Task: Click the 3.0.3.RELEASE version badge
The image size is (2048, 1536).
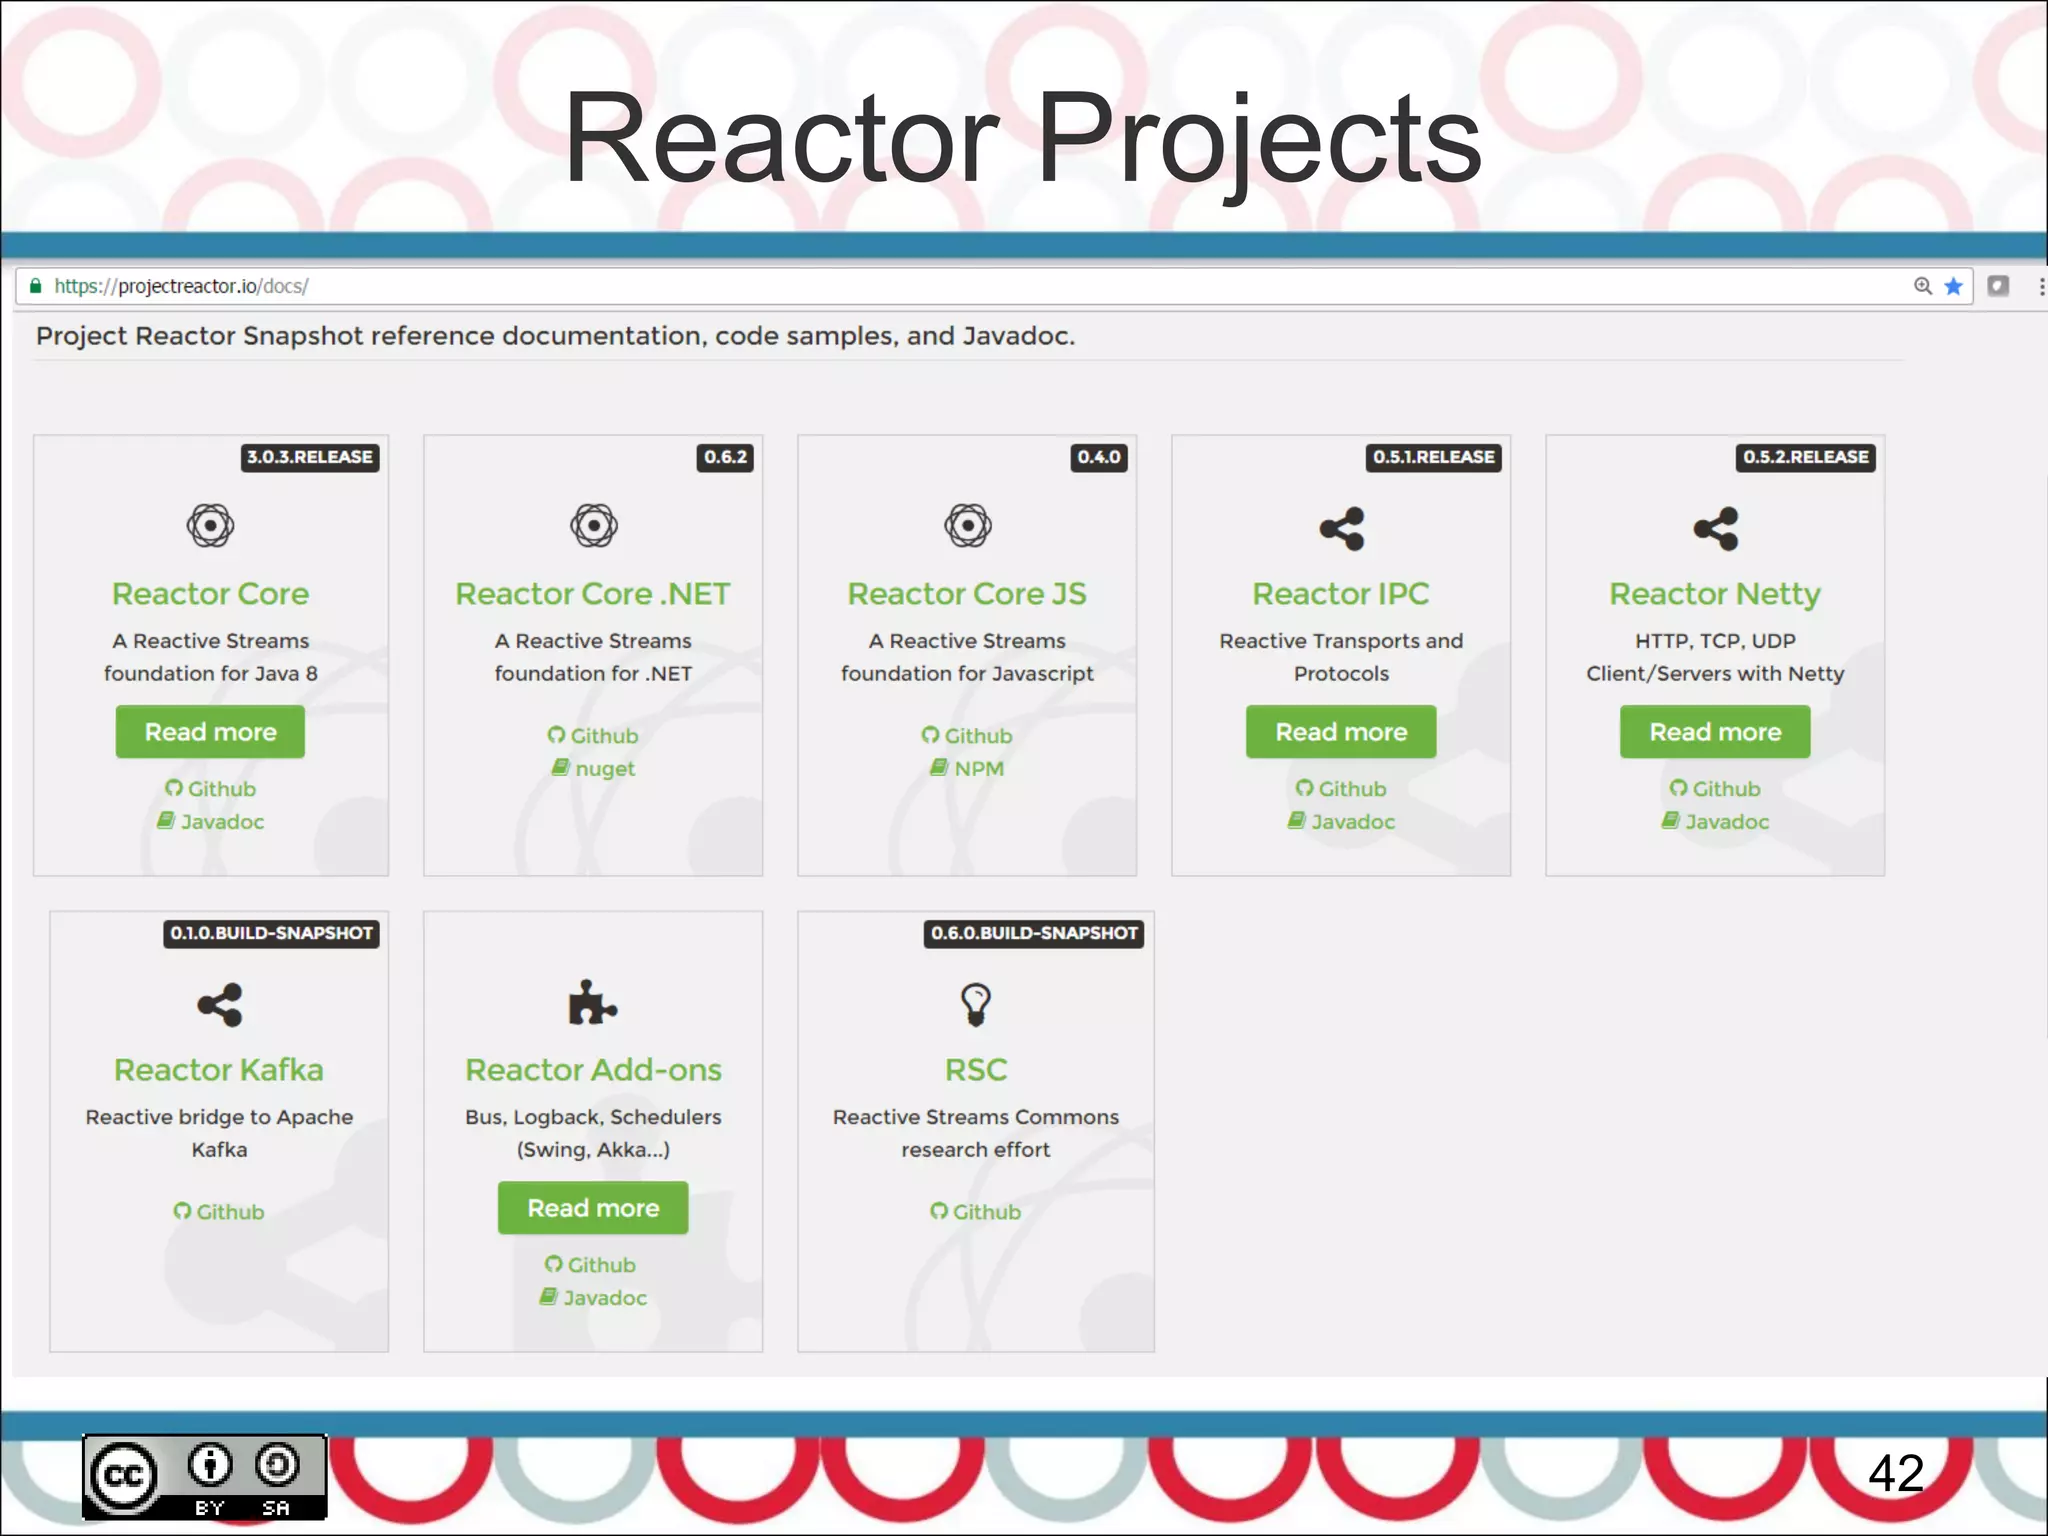Action: [310, 458]
